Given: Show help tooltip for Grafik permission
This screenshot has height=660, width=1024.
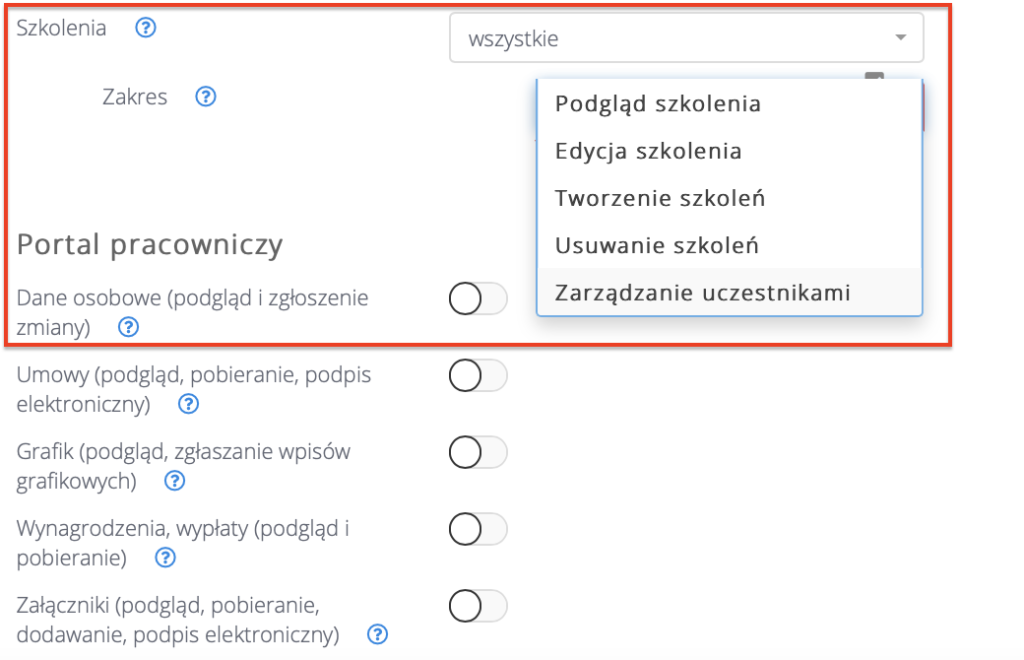Looking at the screenshot, I should [x=174, y=482].
